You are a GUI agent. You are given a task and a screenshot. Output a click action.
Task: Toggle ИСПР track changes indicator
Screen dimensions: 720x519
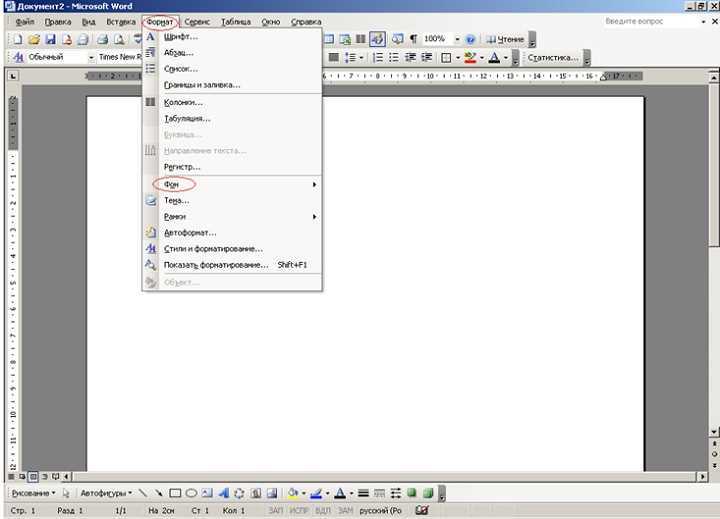pos(299,510)
